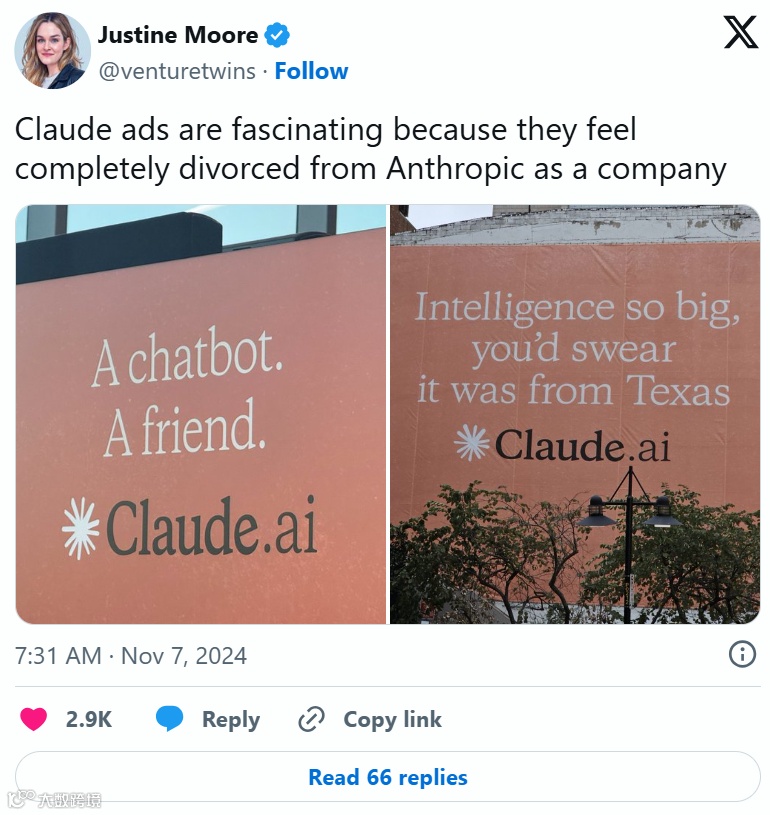Click the blue verified badge

tap(277, 35)
